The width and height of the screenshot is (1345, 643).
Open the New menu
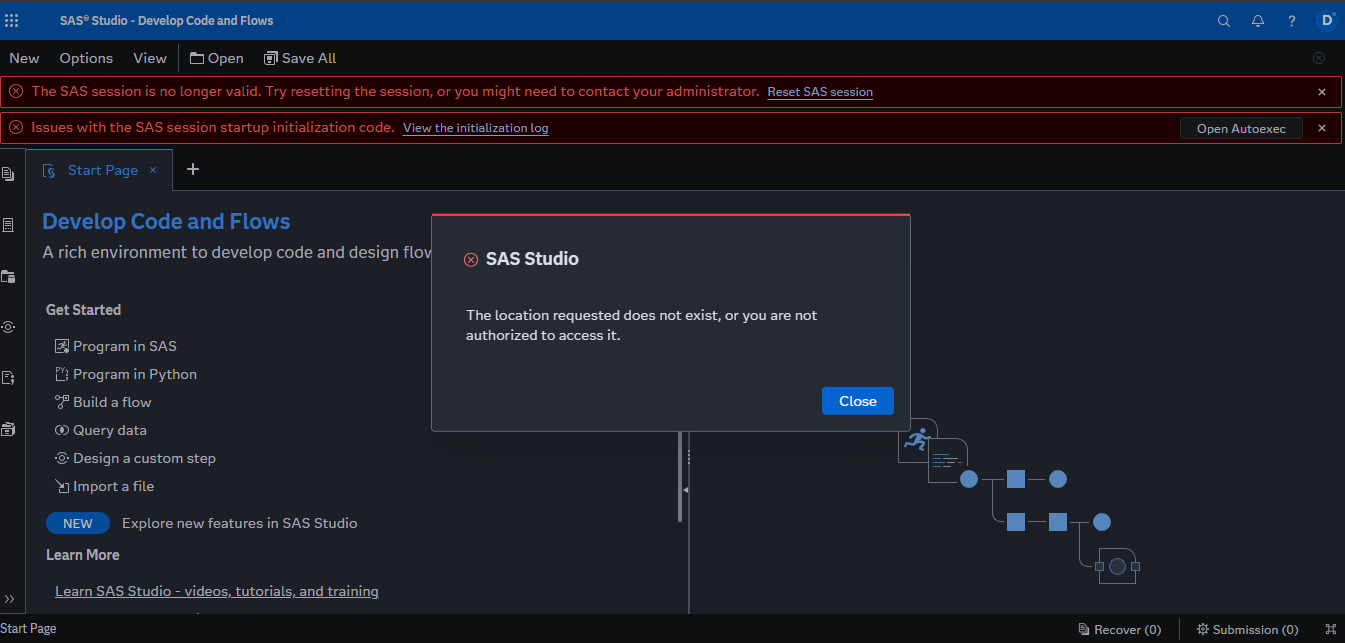23,58
